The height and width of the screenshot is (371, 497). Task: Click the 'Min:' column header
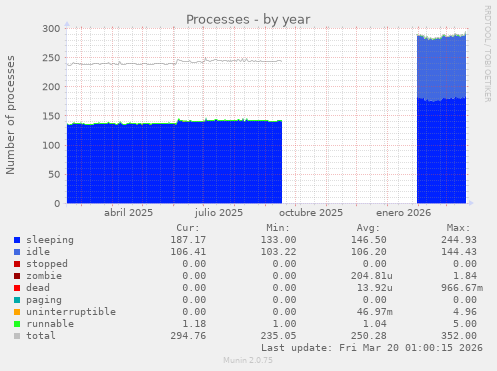tap(278, 228)
